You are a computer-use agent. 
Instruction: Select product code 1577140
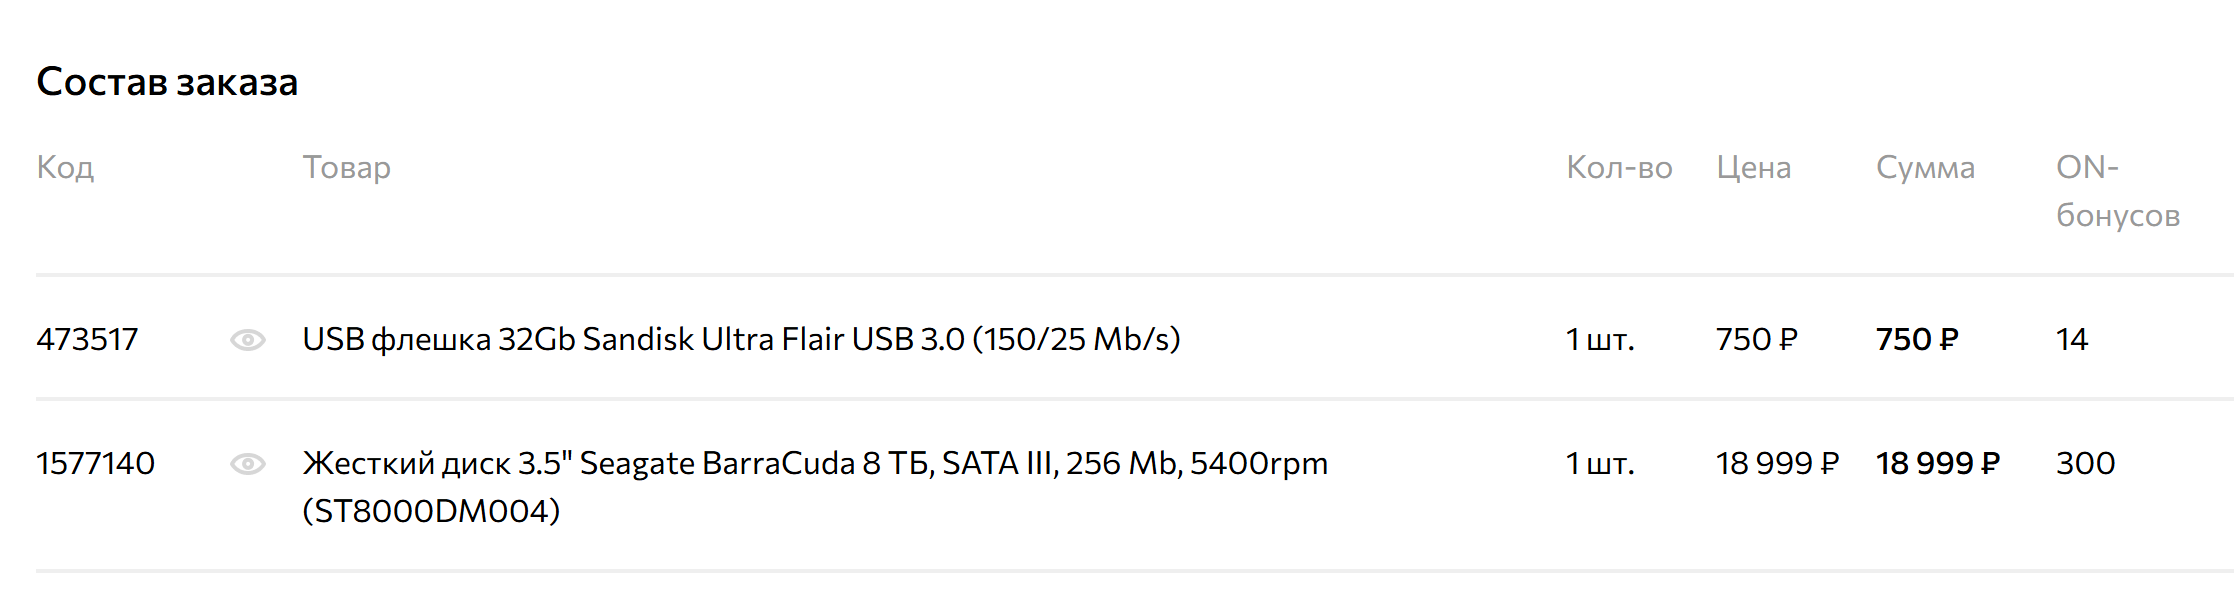[95, 464]
